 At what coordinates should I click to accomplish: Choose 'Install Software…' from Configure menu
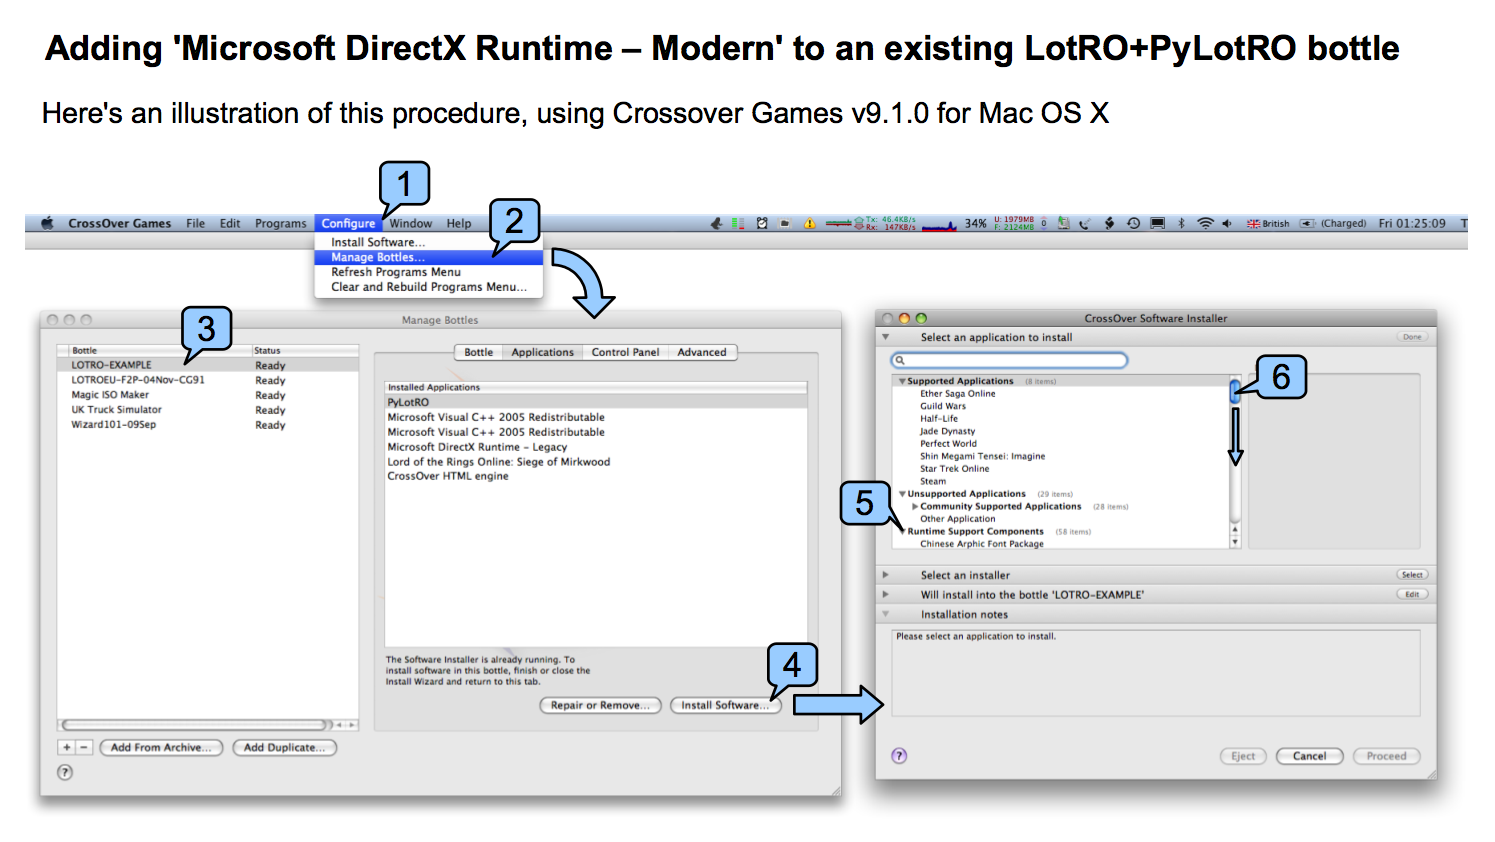[428, 242]
